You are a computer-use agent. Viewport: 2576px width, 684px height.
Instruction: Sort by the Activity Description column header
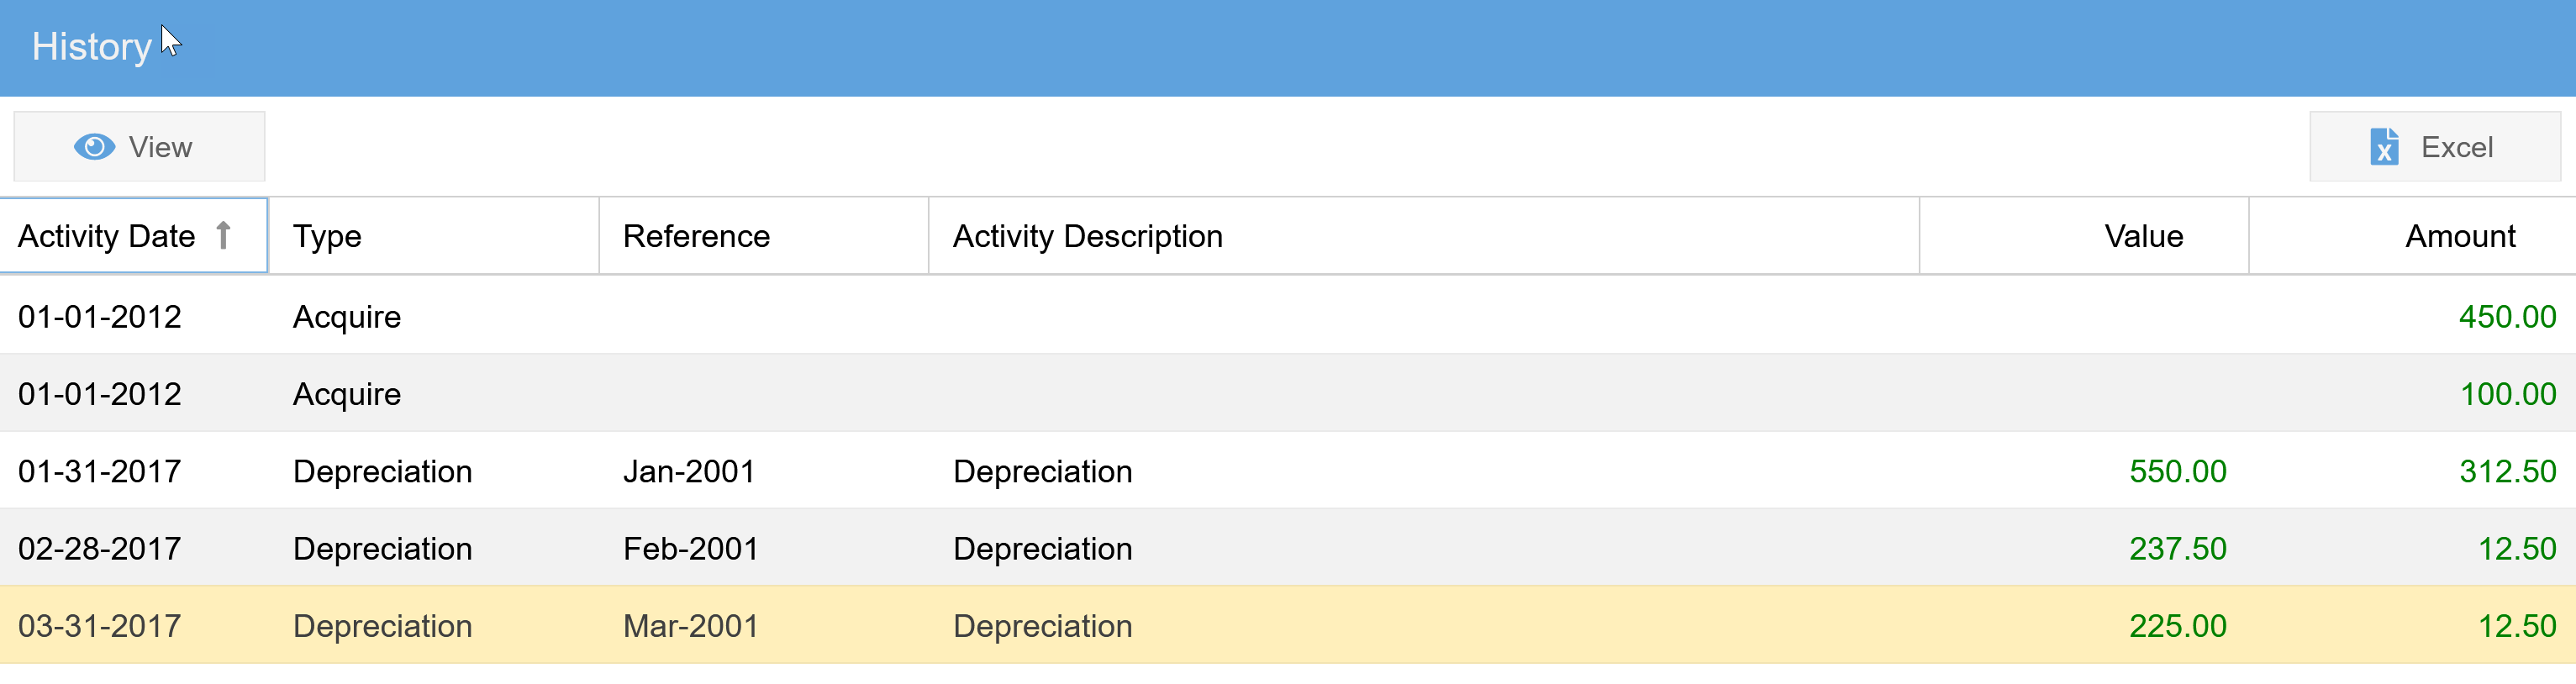point(1087,236)
